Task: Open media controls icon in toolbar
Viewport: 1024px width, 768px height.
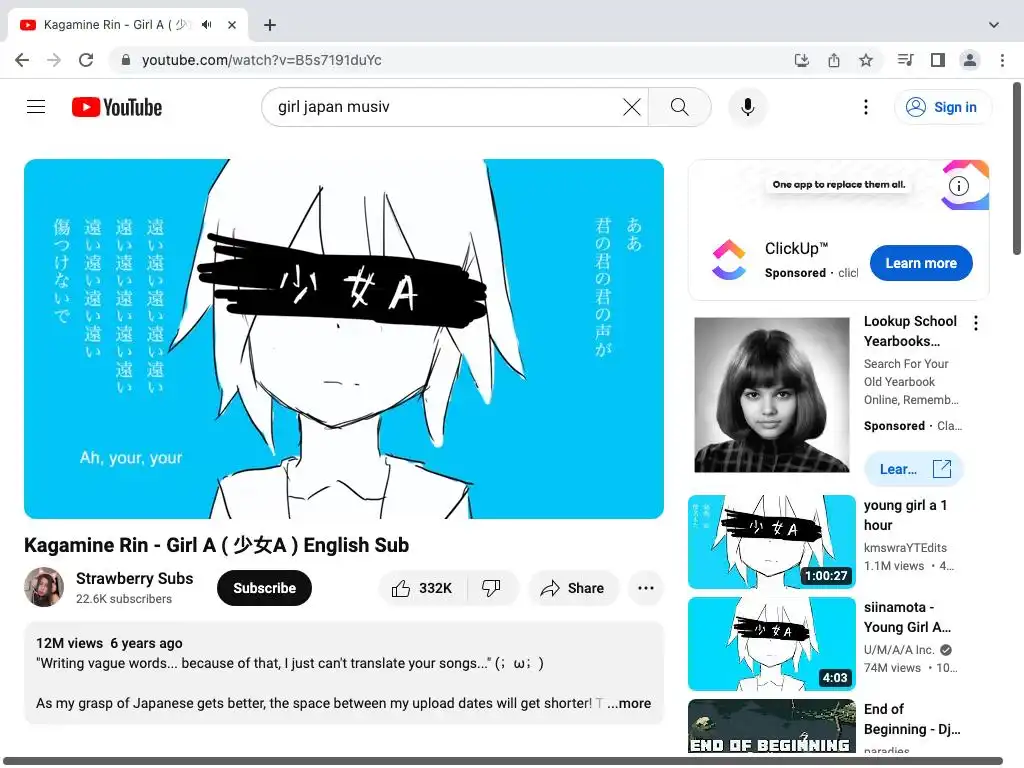Action: click(x=905, y=60)
